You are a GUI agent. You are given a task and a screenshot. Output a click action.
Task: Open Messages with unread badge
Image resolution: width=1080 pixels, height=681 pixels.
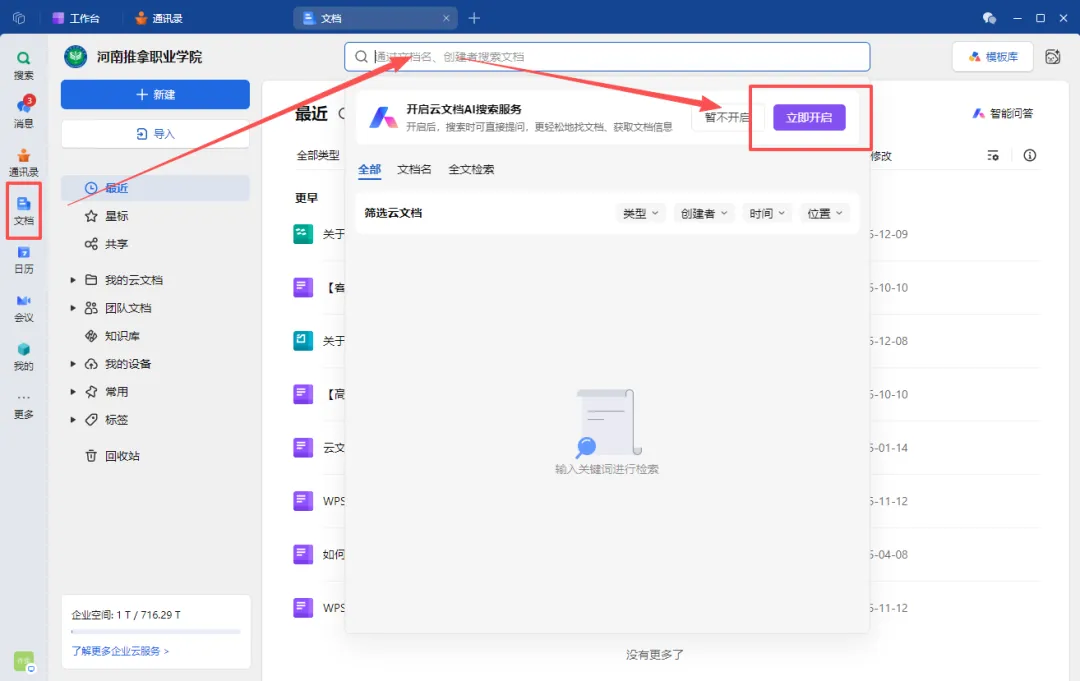(24, 112)
